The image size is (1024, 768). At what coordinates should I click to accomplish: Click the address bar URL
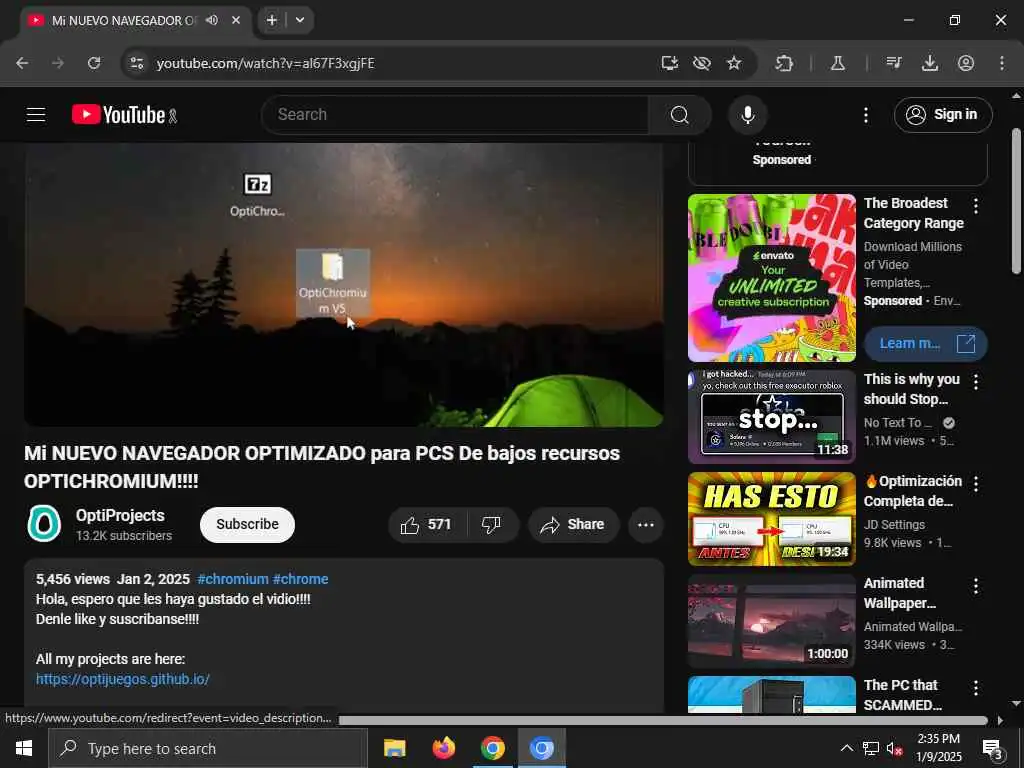pos(266,63)
